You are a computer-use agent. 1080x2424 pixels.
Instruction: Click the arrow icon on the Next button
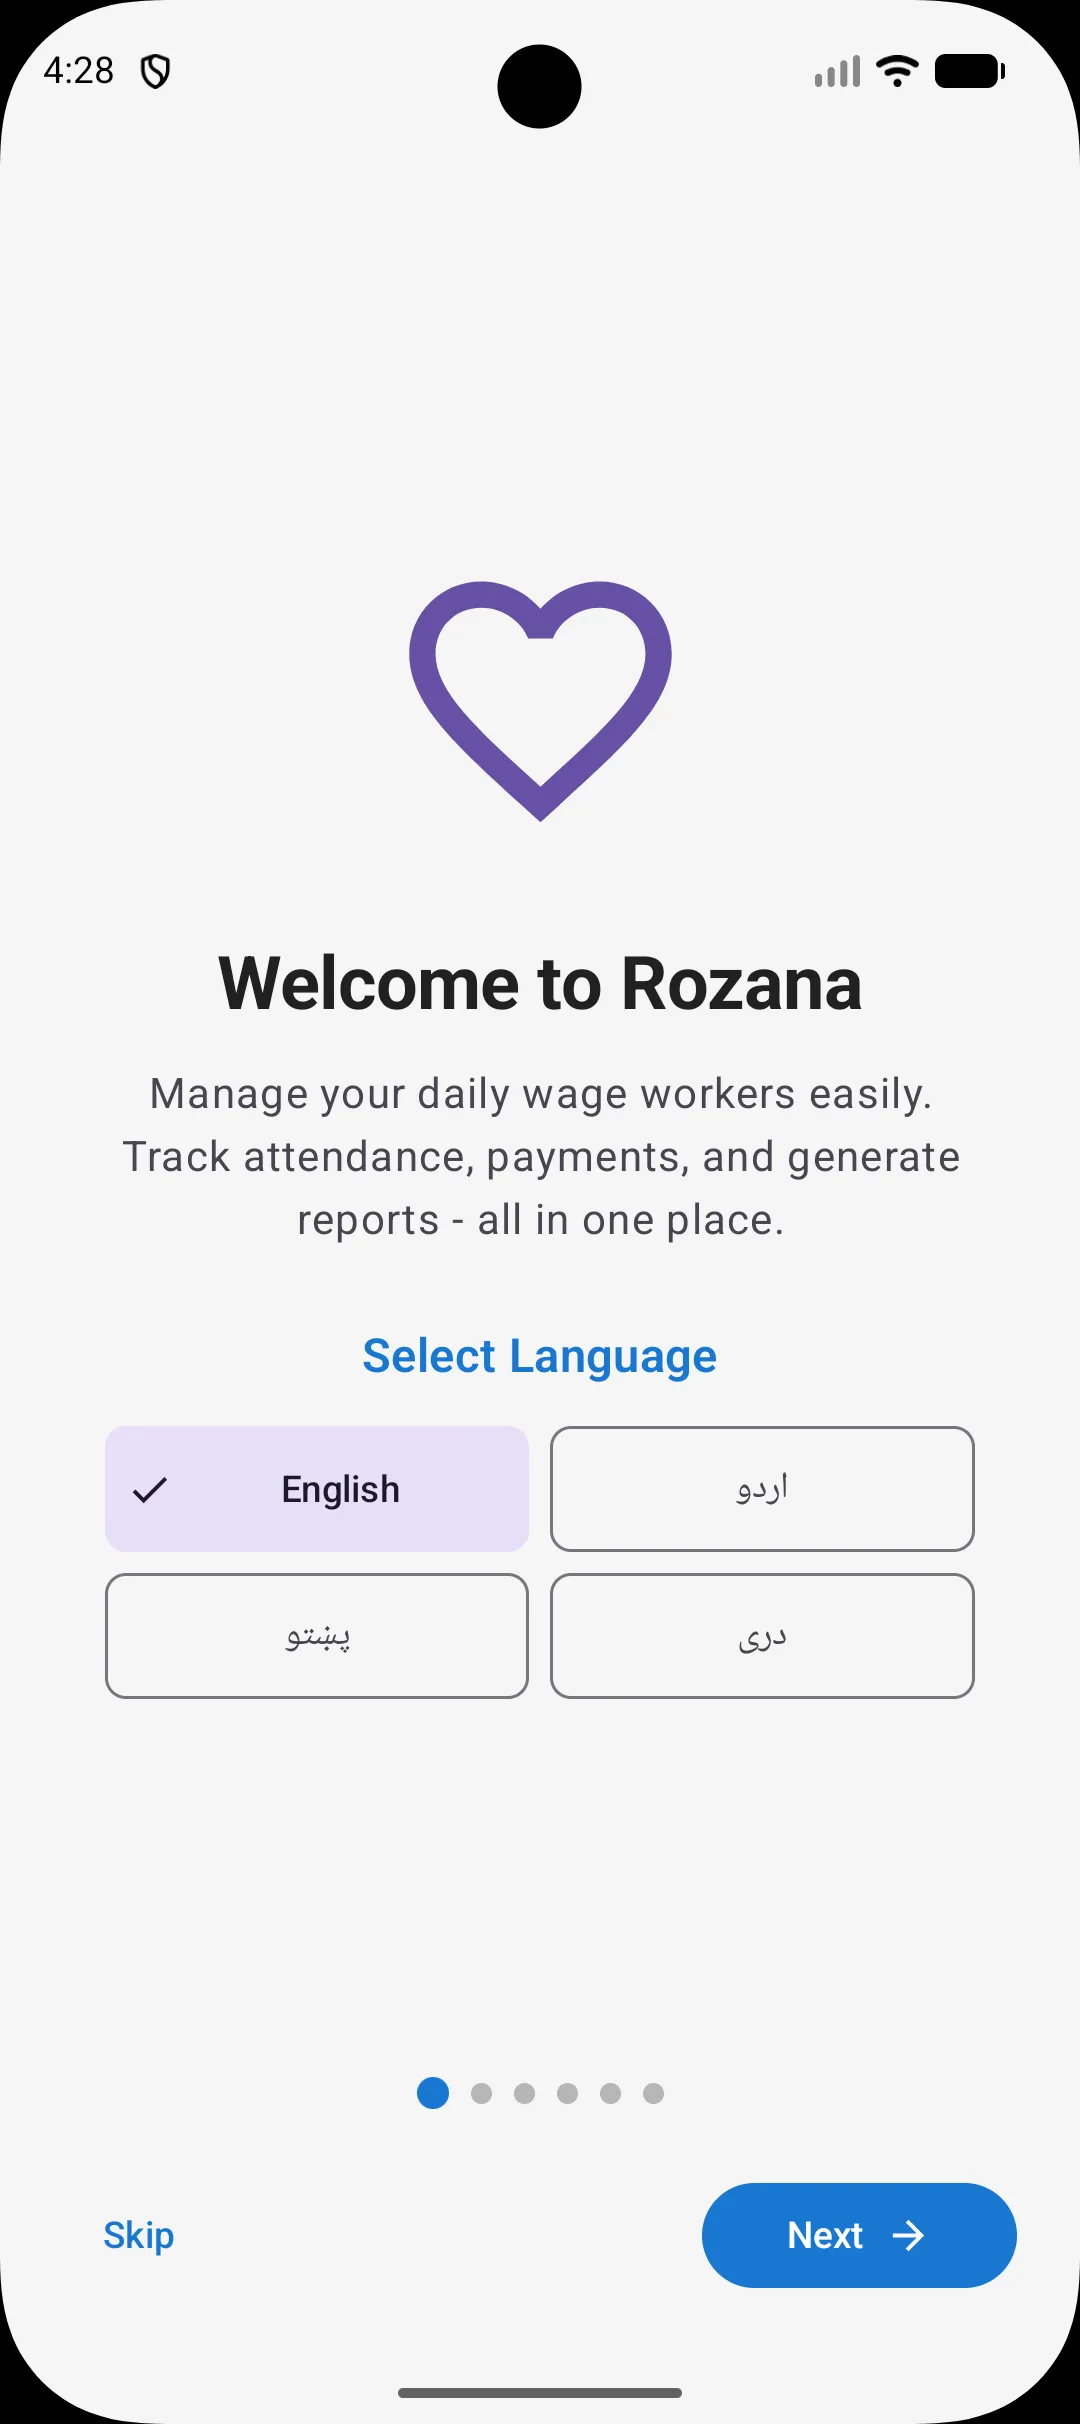click(910, 2236)
